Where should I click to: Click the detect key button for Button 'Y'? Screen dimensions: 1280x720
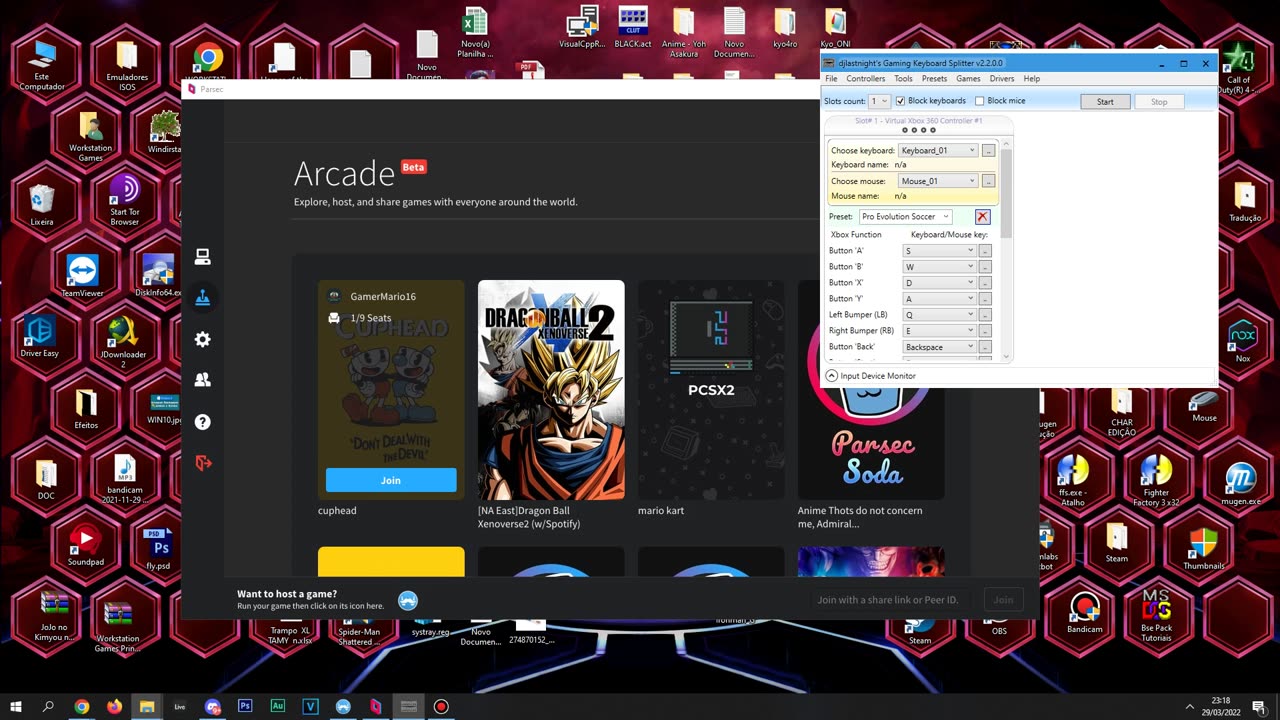985,299
